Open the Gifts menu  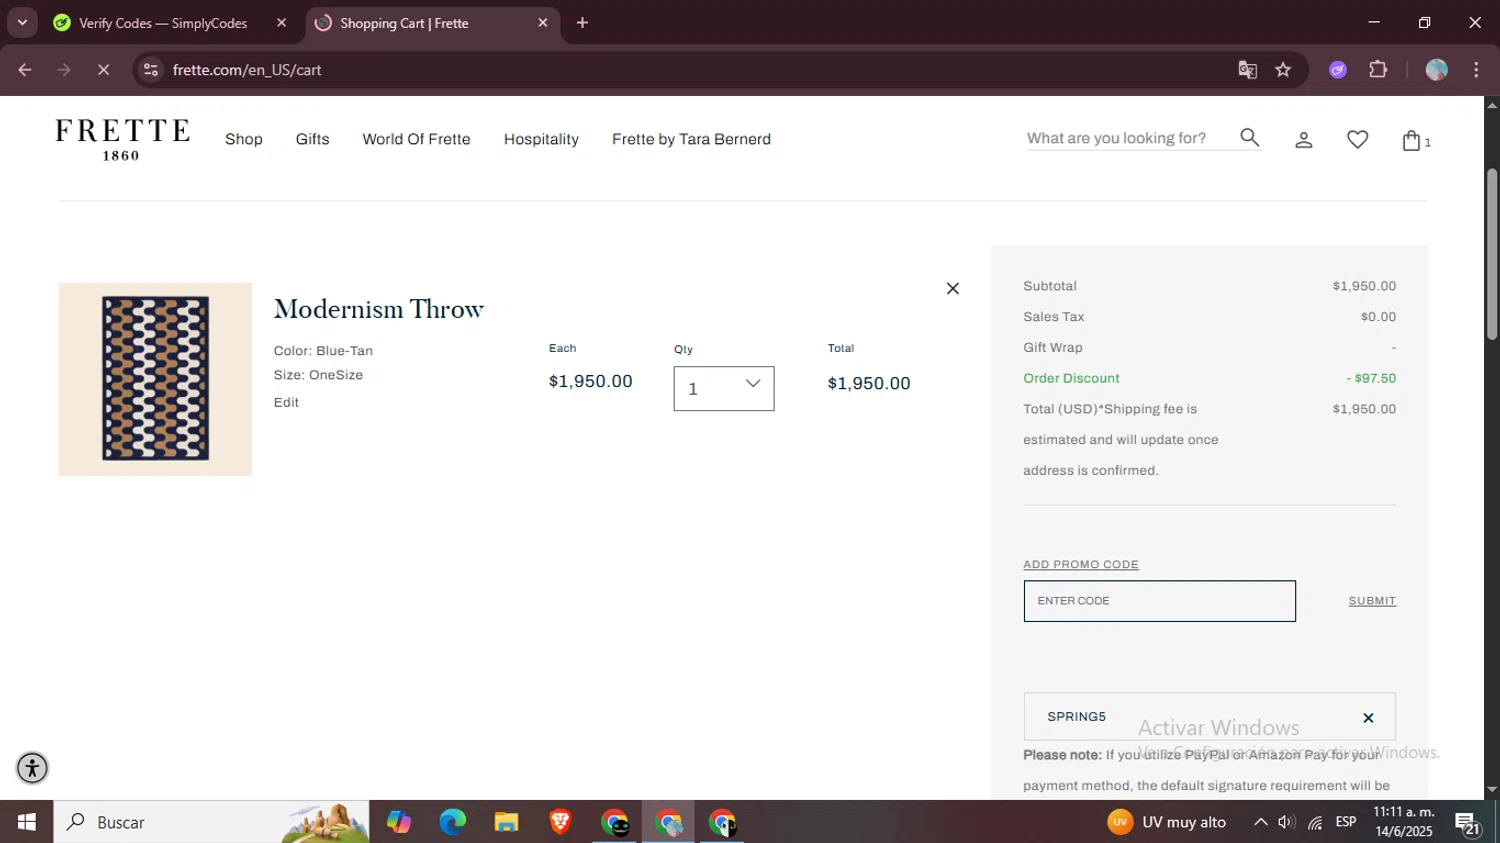coord(312,139)
